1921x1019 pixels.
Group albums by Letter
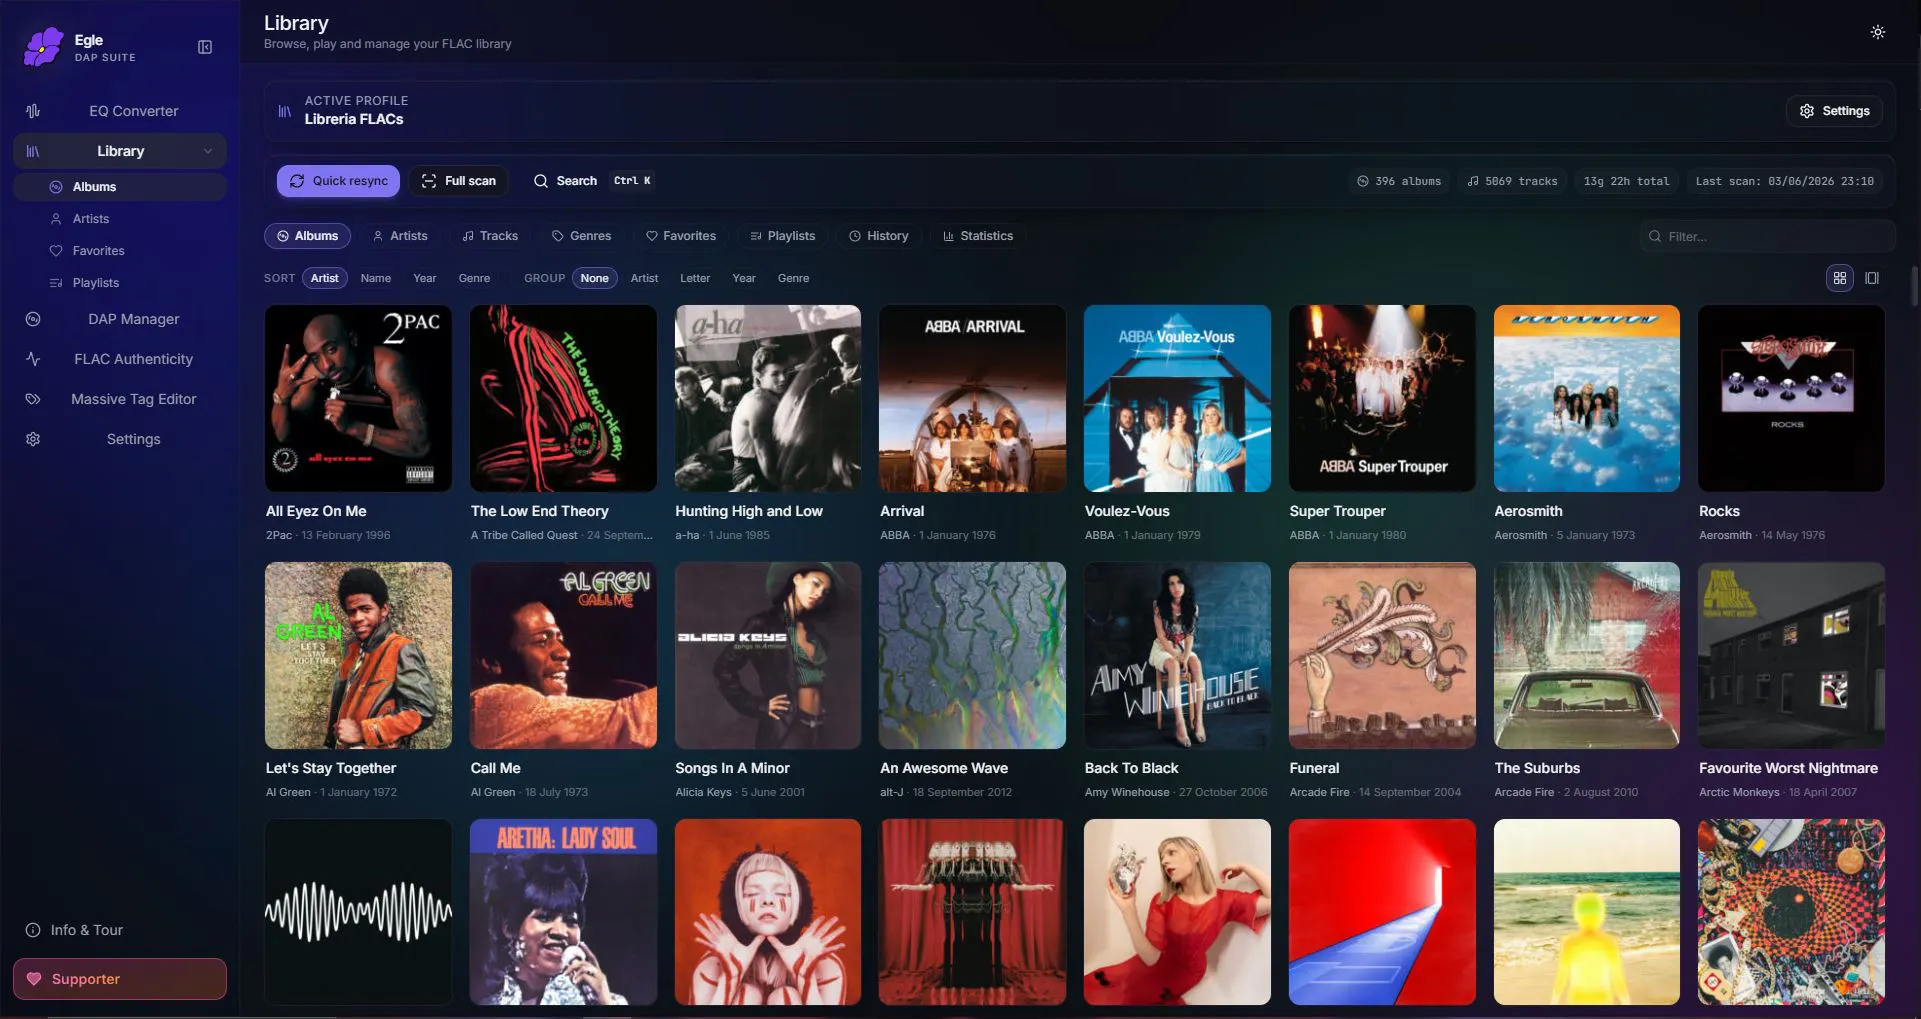pos(695,278)
